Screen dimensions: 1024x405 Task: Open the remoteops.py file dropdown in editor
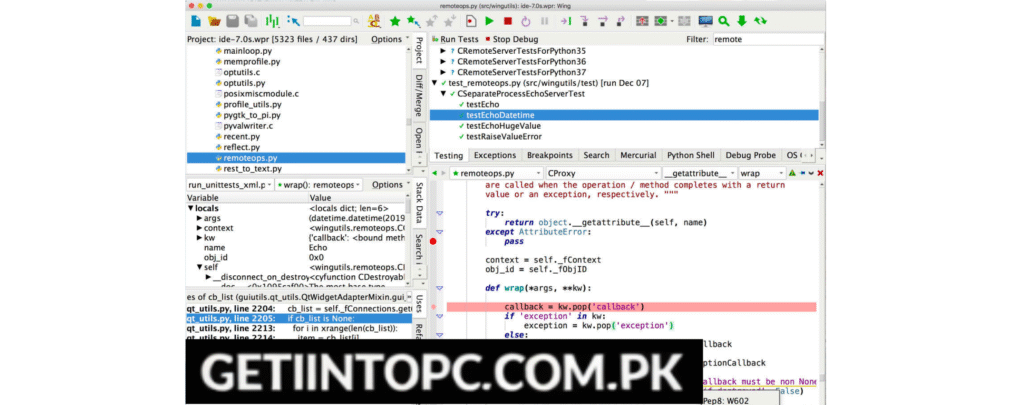tap(496, 173)
